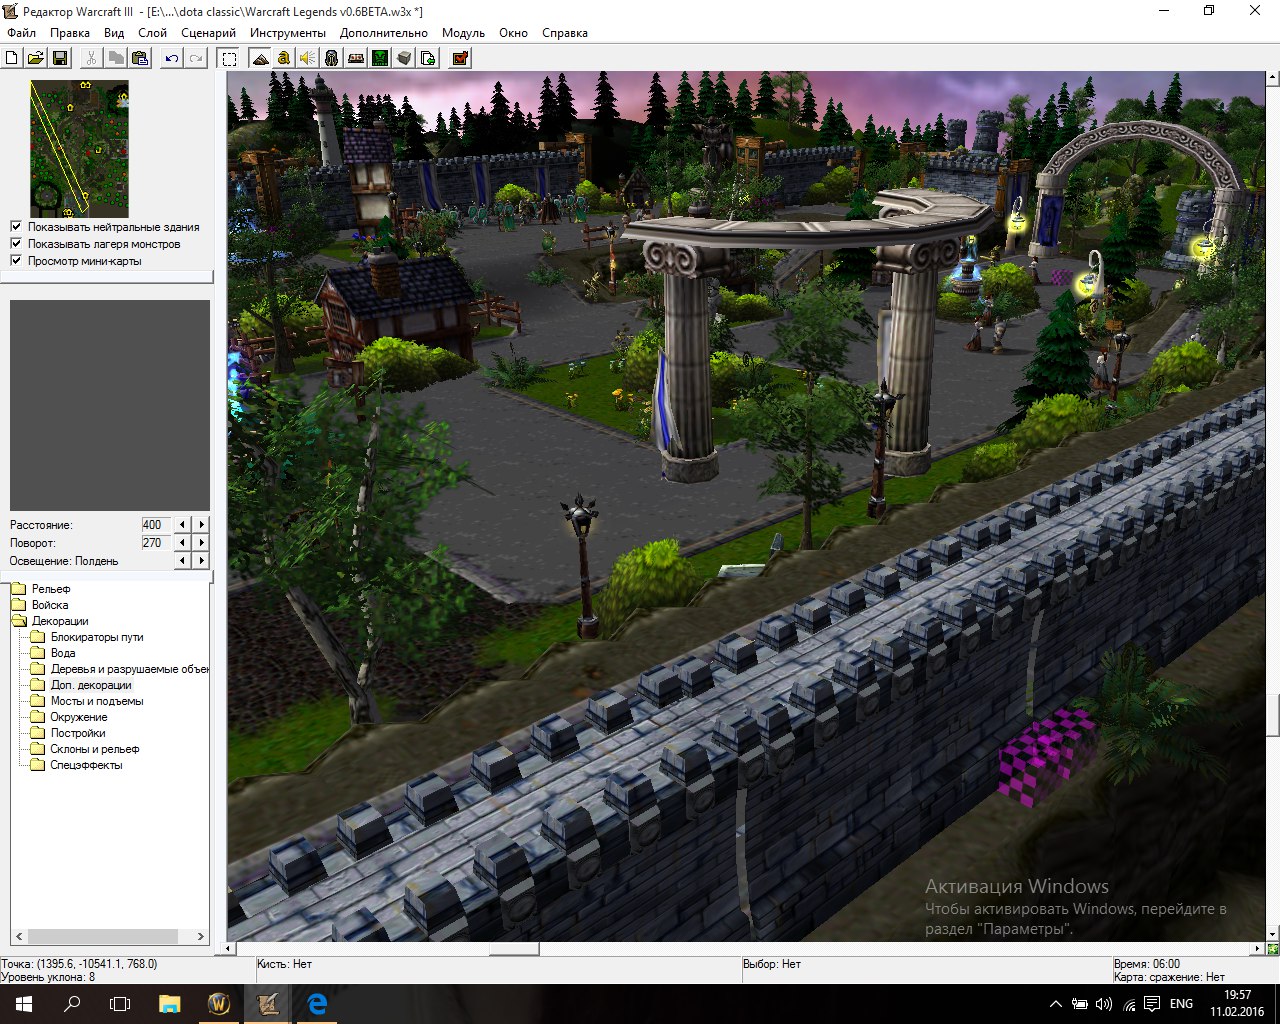Increase Расстояние with right arrow
The image size is (1280, 1024).
coord(202,525)
